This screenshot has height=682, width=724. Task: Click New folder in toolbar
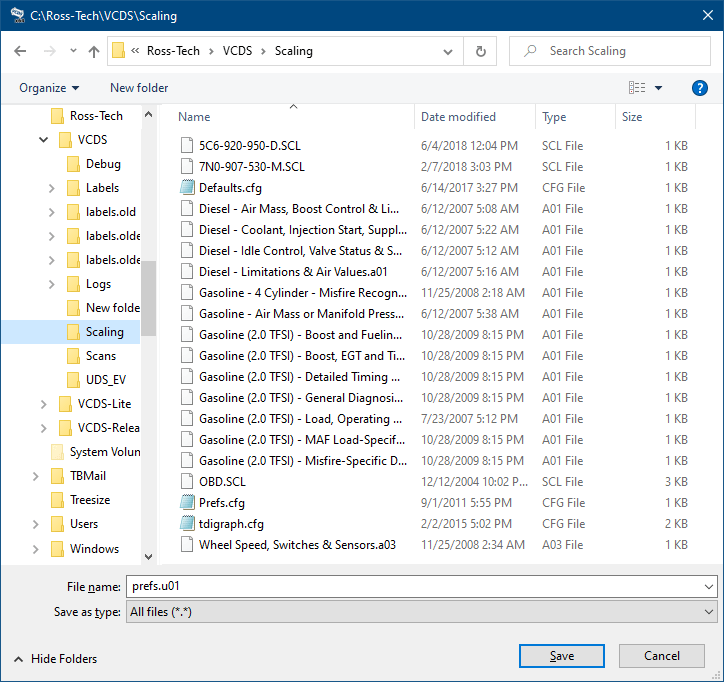(x=139, y=88)
